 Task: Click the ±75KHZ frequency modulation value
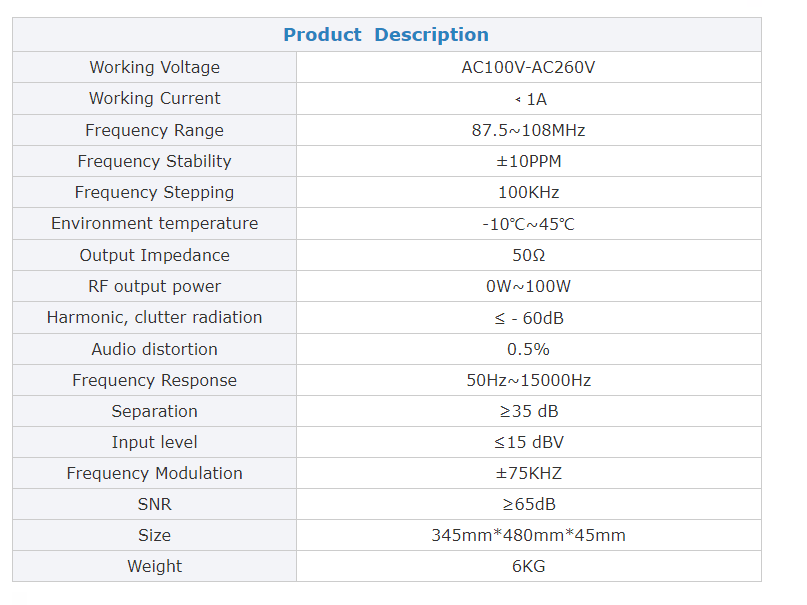[x=528, y=473]
